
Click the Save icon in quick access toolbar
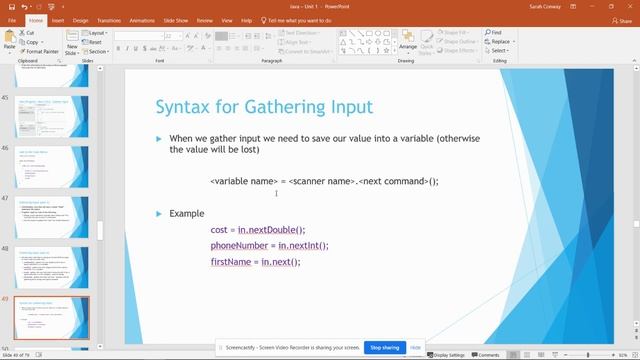pos(11,7)
